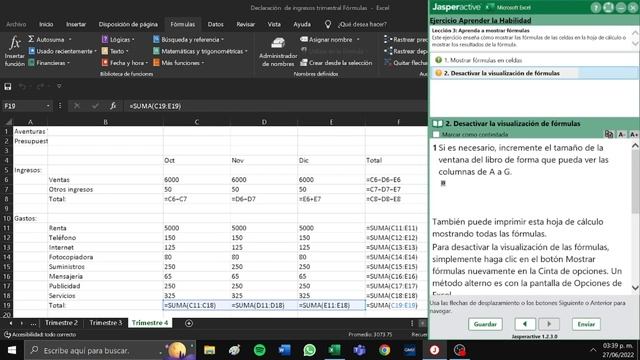Image resolution: width=640 pixels, height=360 pixels.
Task: Click the ¿Qué desea hacer? lightbulb icon
Action: [328, 24]
